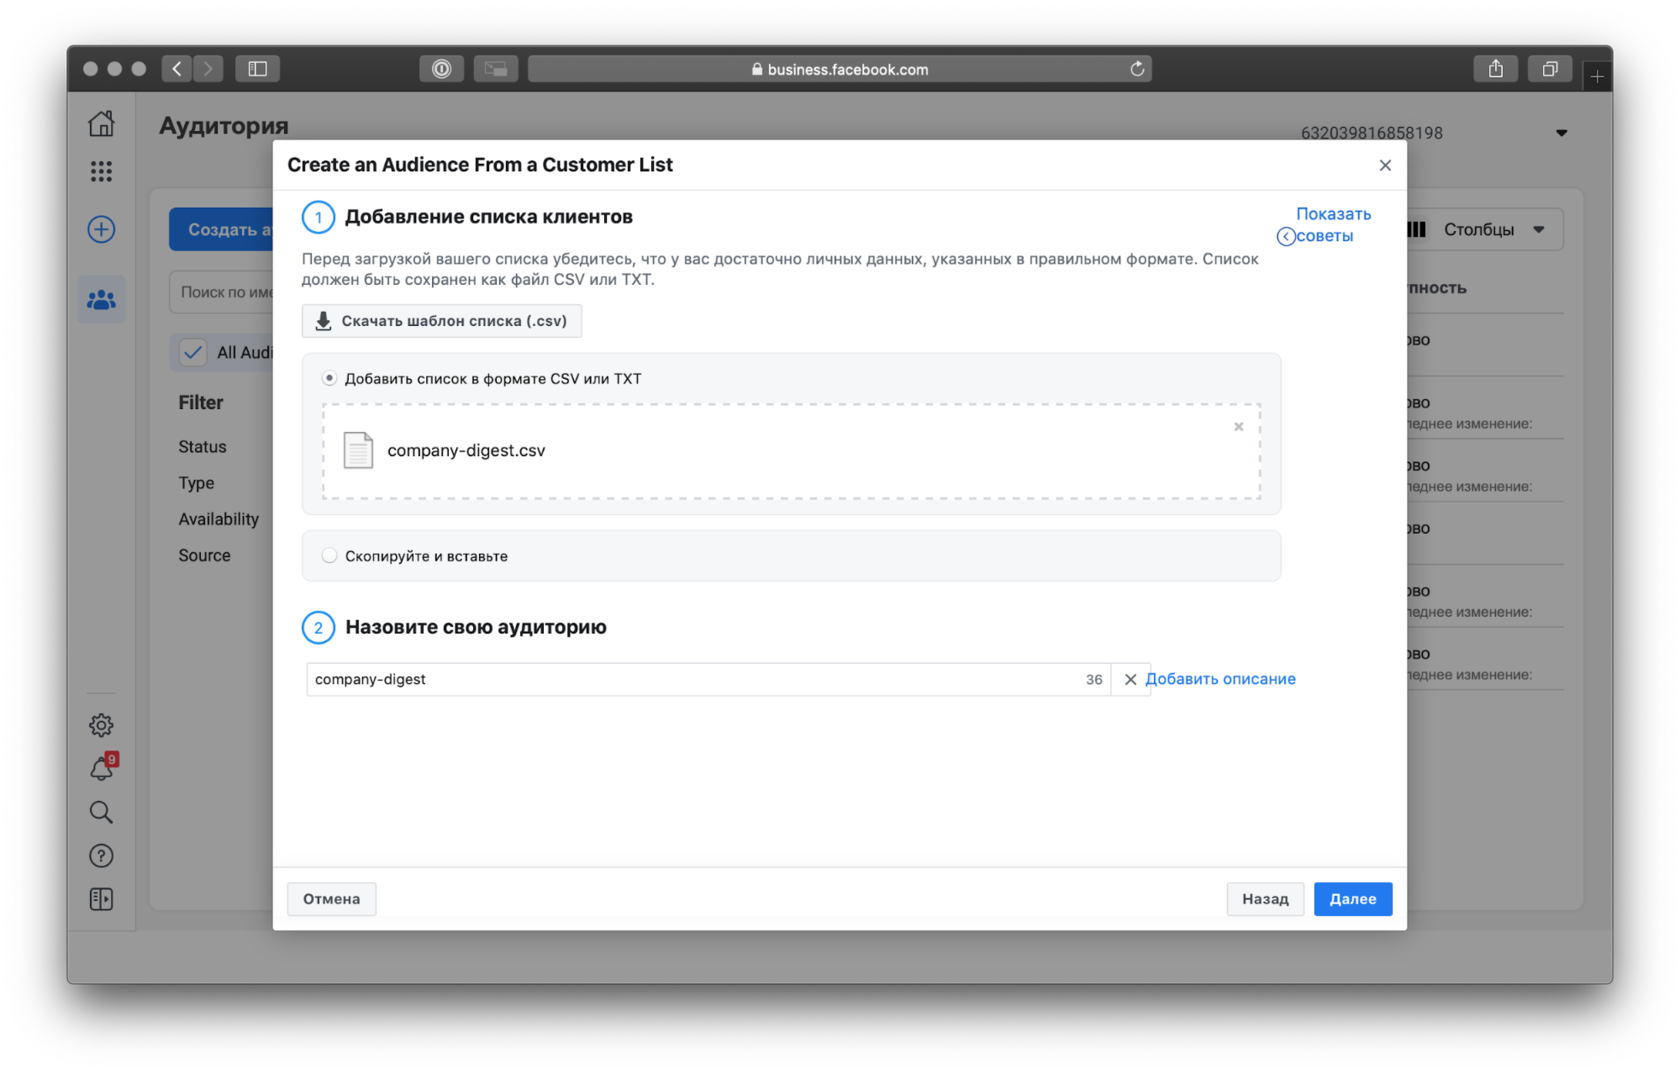Click the plus create icon in sidebar
The height and width of the screenshot is (1073, 1680).
click(101, 229)
